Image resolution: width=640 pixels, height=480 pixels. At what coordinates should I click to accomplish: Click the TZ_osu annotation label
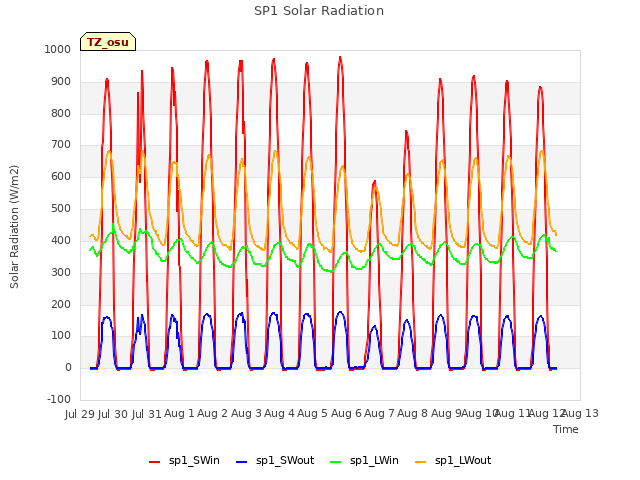[108, 42]
